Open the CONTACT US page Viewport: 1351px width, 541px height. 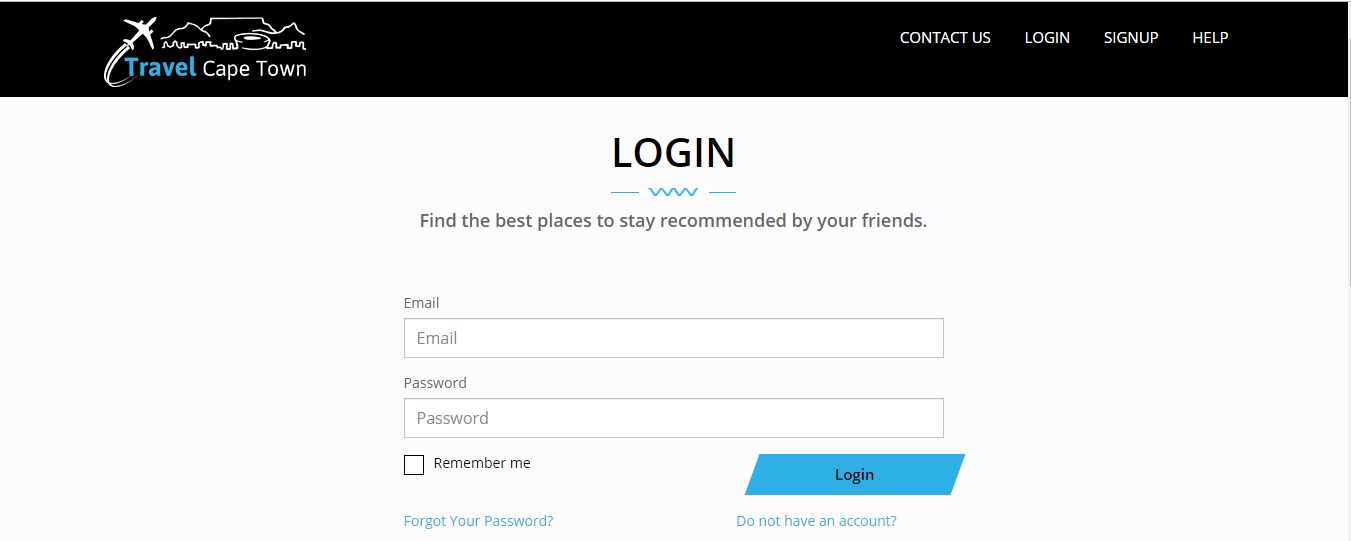pos(945,38)
